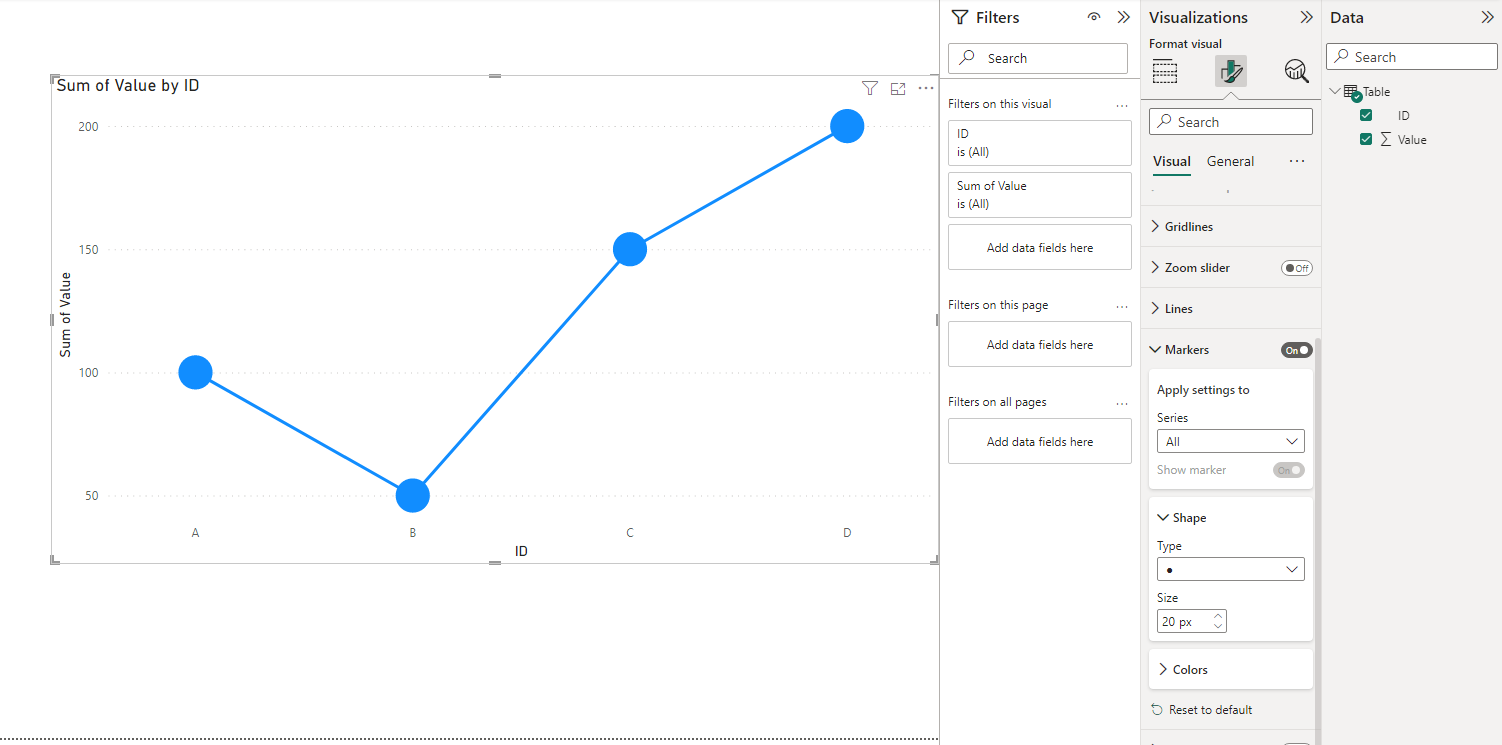Screen dimensions: 1502x745
Task: Switch to the General tab
Action: pyautogui.click(x=1230, y=161)
